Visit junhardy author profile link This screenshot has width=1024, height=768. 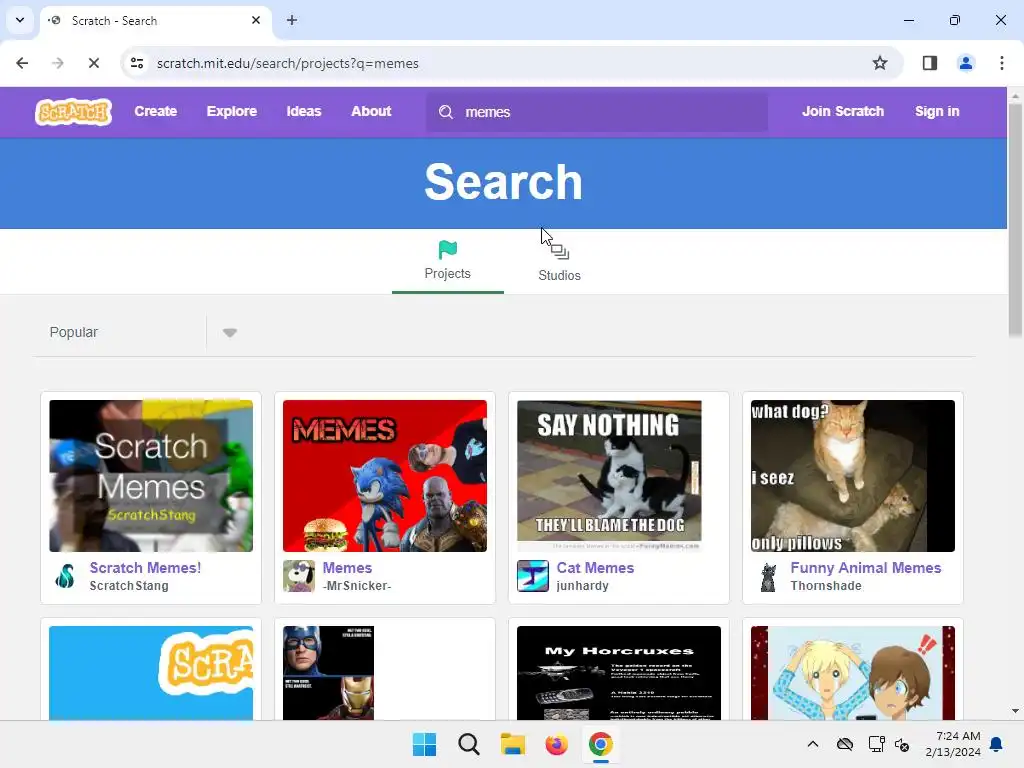[x=583, y=586]
